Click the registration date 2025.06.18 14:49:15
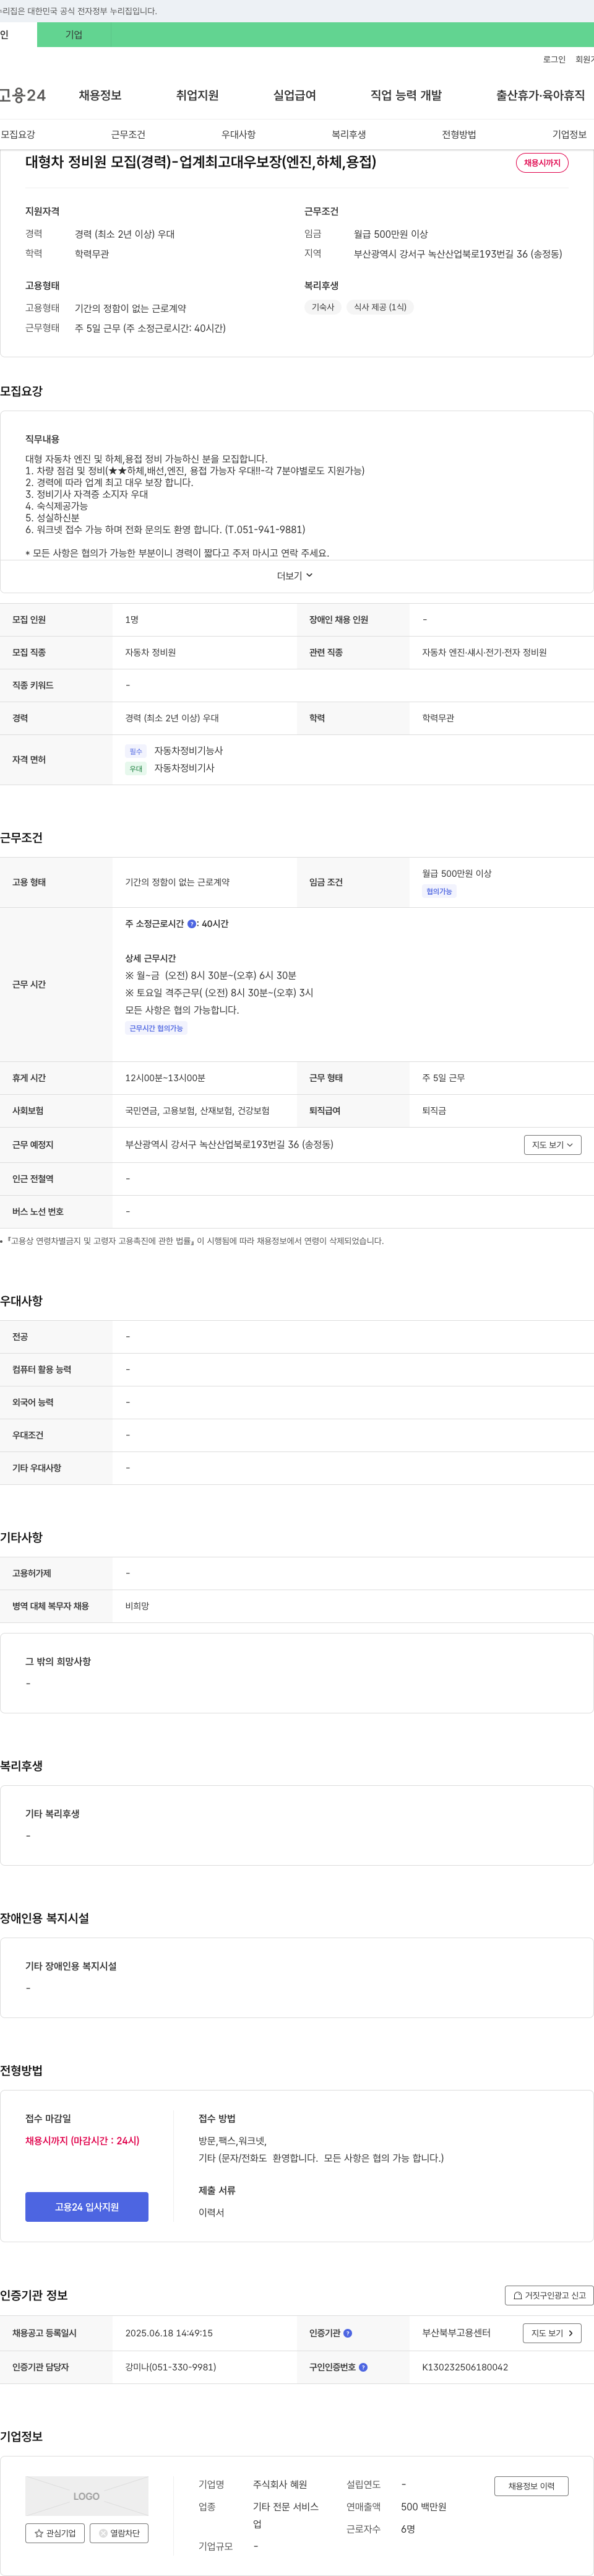594x2576 pixels. point(169,2333)
